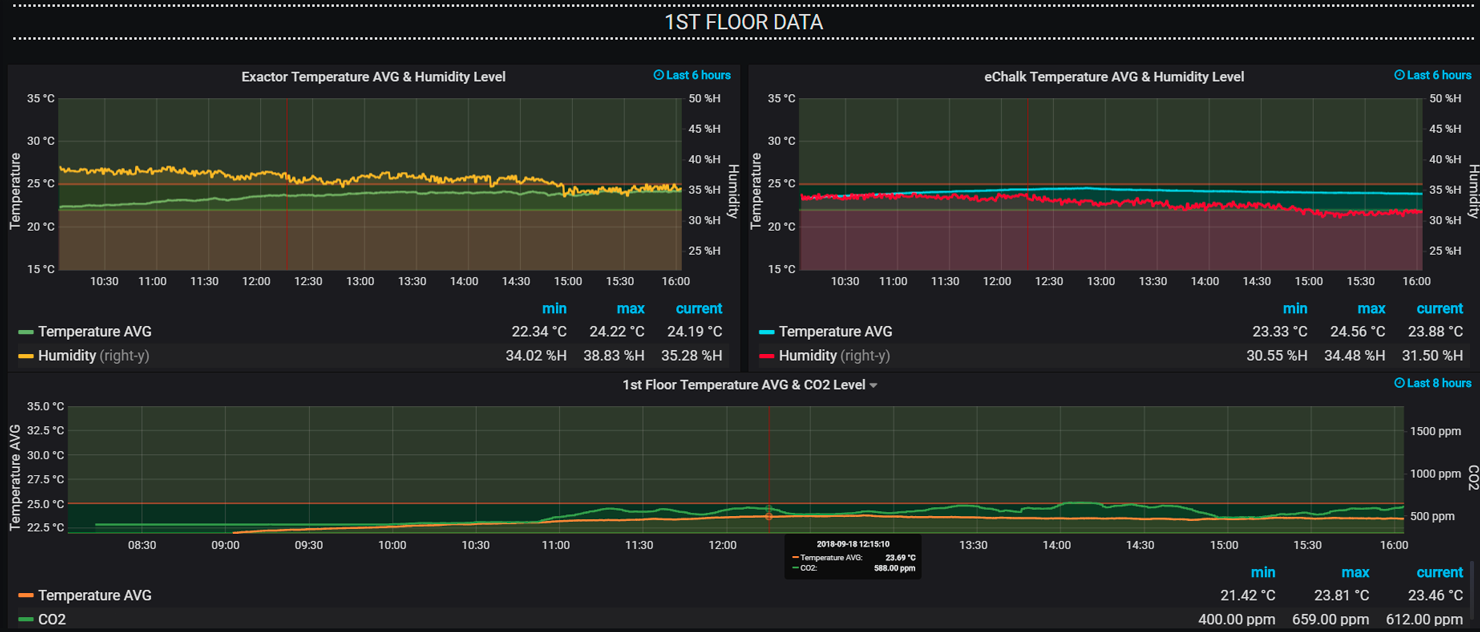Screen dimensions: 1480x632
Task: Click the CO2 current value 612.00 ppm
Action: click(1424, 619)
